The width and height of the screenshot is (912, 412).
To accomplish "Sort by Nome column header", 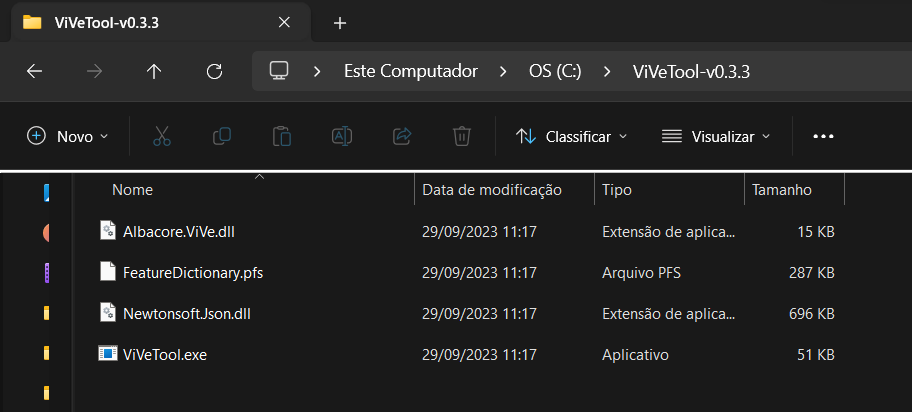I will [132, 190].
